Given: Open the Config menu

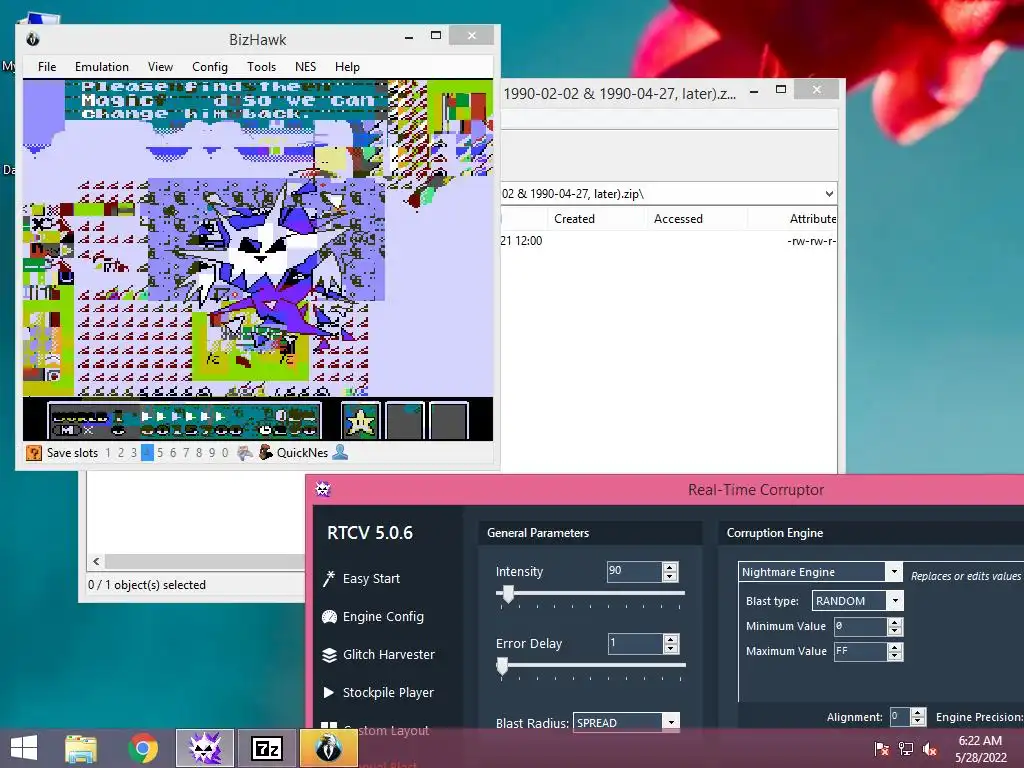Looking at the screenshot, I should click(x=210, y=67).
